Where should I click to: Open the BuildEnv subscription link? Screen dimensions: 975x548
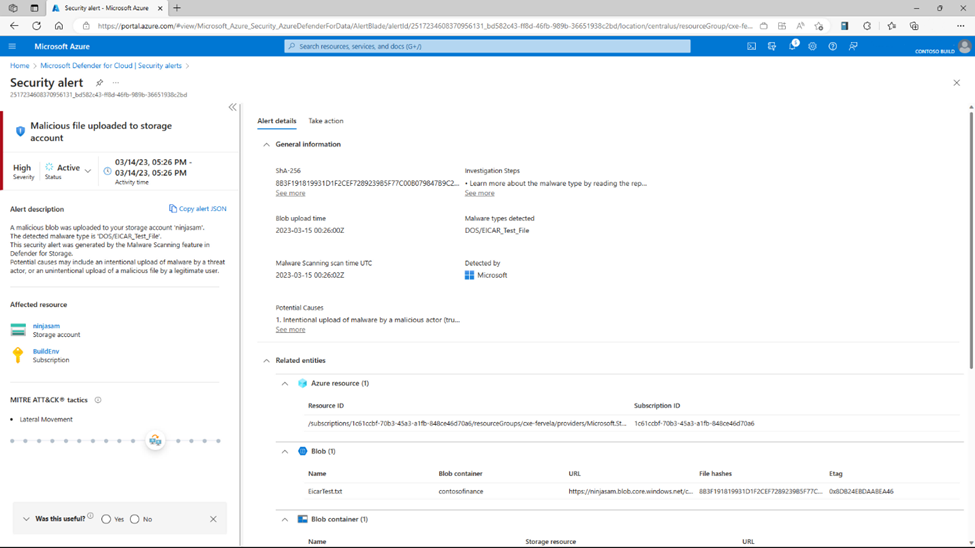46,351
